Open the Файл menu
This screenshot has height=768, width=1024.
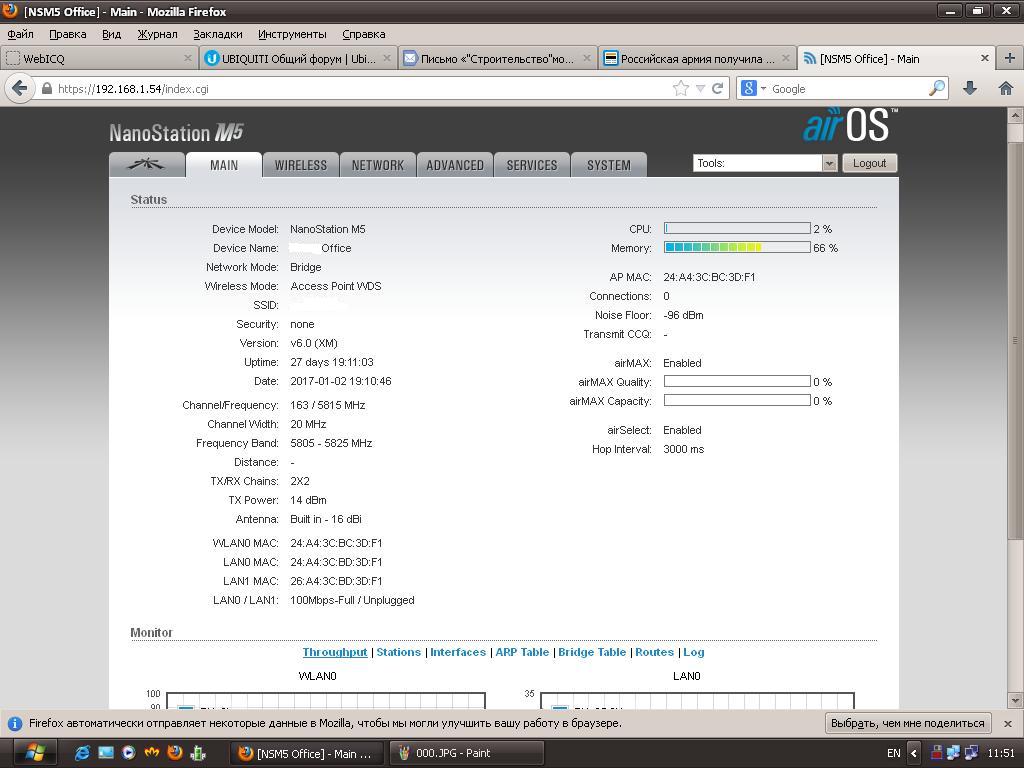coord(20,34)
